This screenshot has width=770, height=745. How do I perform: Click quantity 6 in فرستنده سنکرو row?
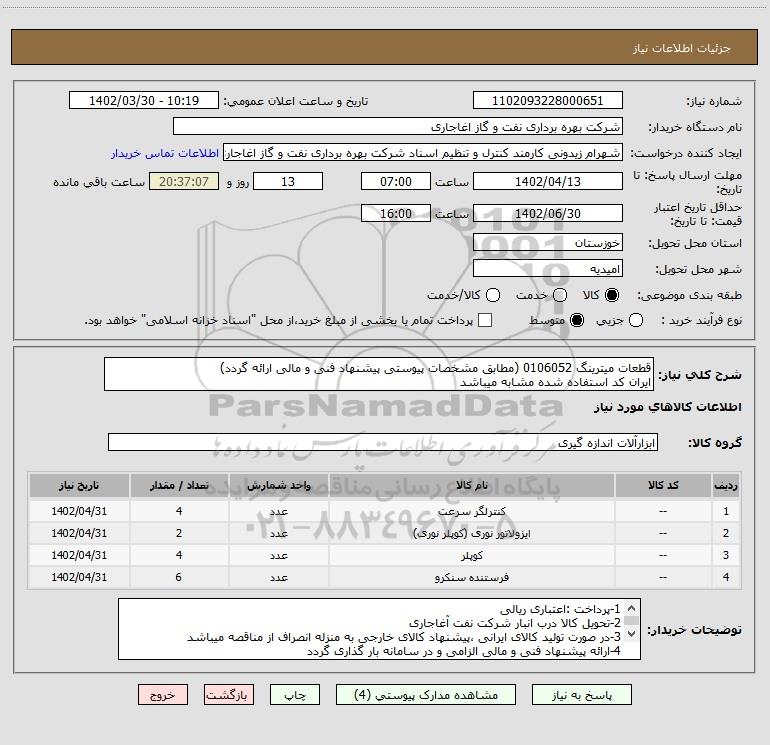[x=179, y=577]
